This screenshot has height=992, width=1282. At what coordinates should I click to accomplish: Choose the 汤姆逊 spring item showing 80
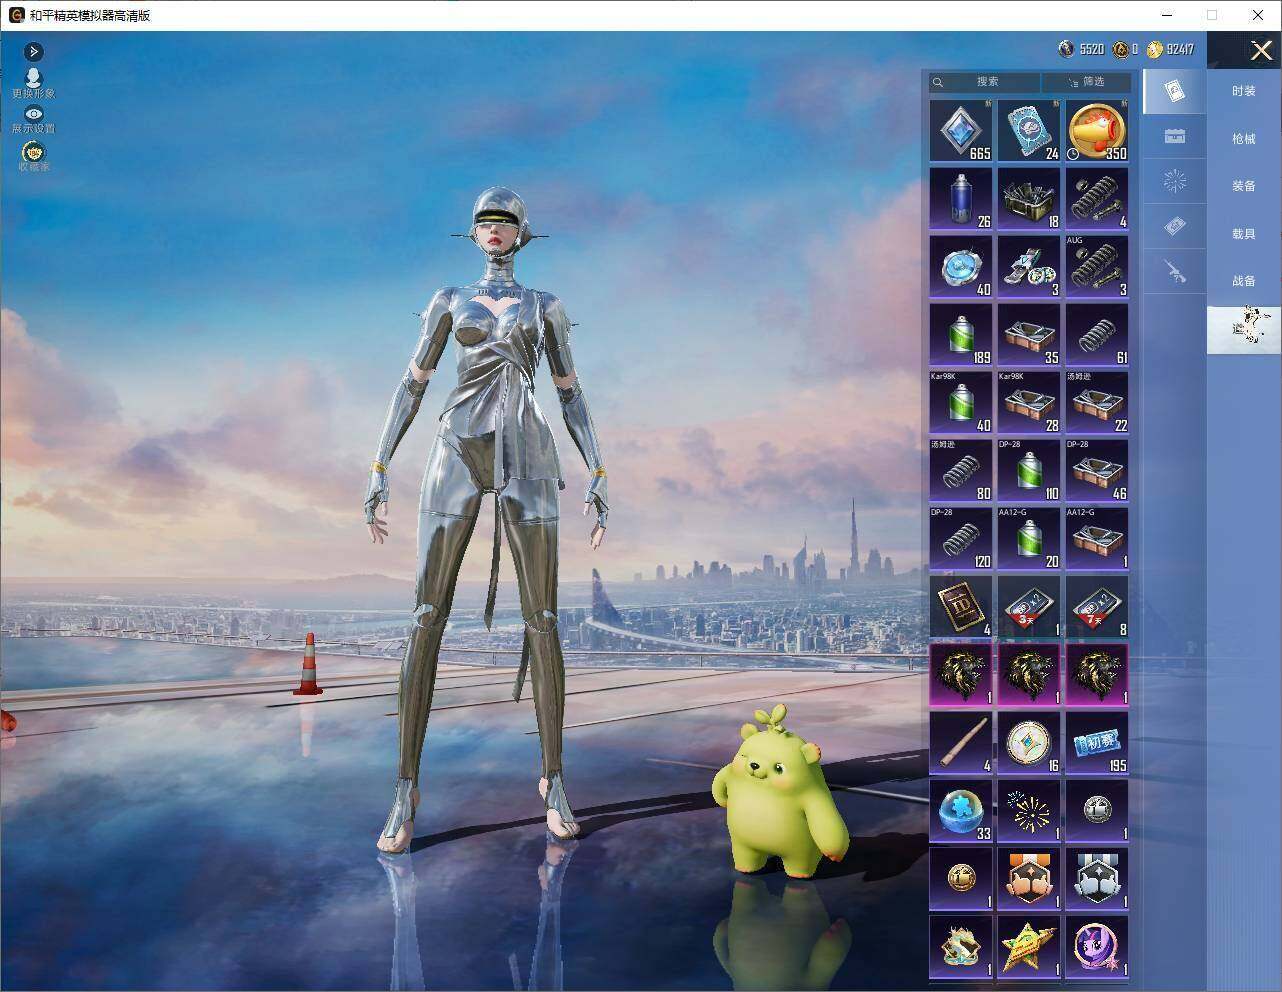click(961, 470)
